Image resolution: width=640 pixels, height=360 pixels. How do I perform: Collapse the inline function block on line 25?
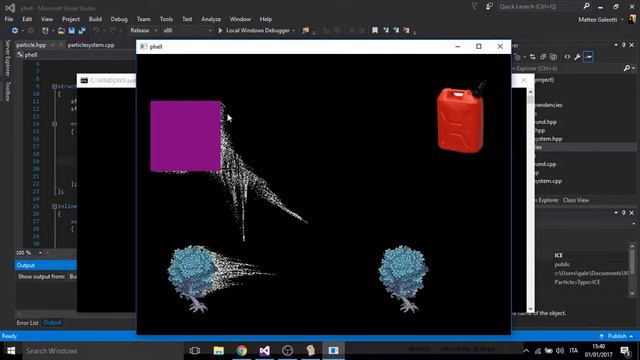pyautogui.click(x=54, y=207)
